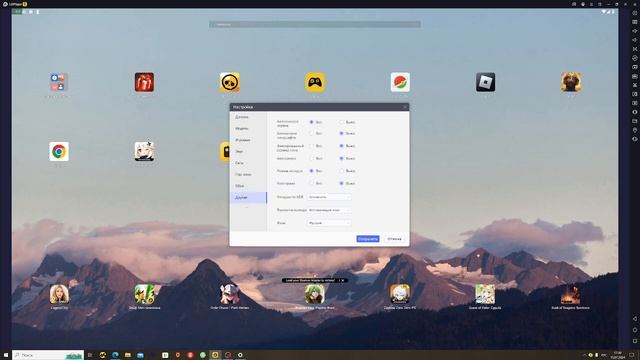Screen dimensions: 640x360
Task: Open the exit option dropdown
Action: [329, 210]
